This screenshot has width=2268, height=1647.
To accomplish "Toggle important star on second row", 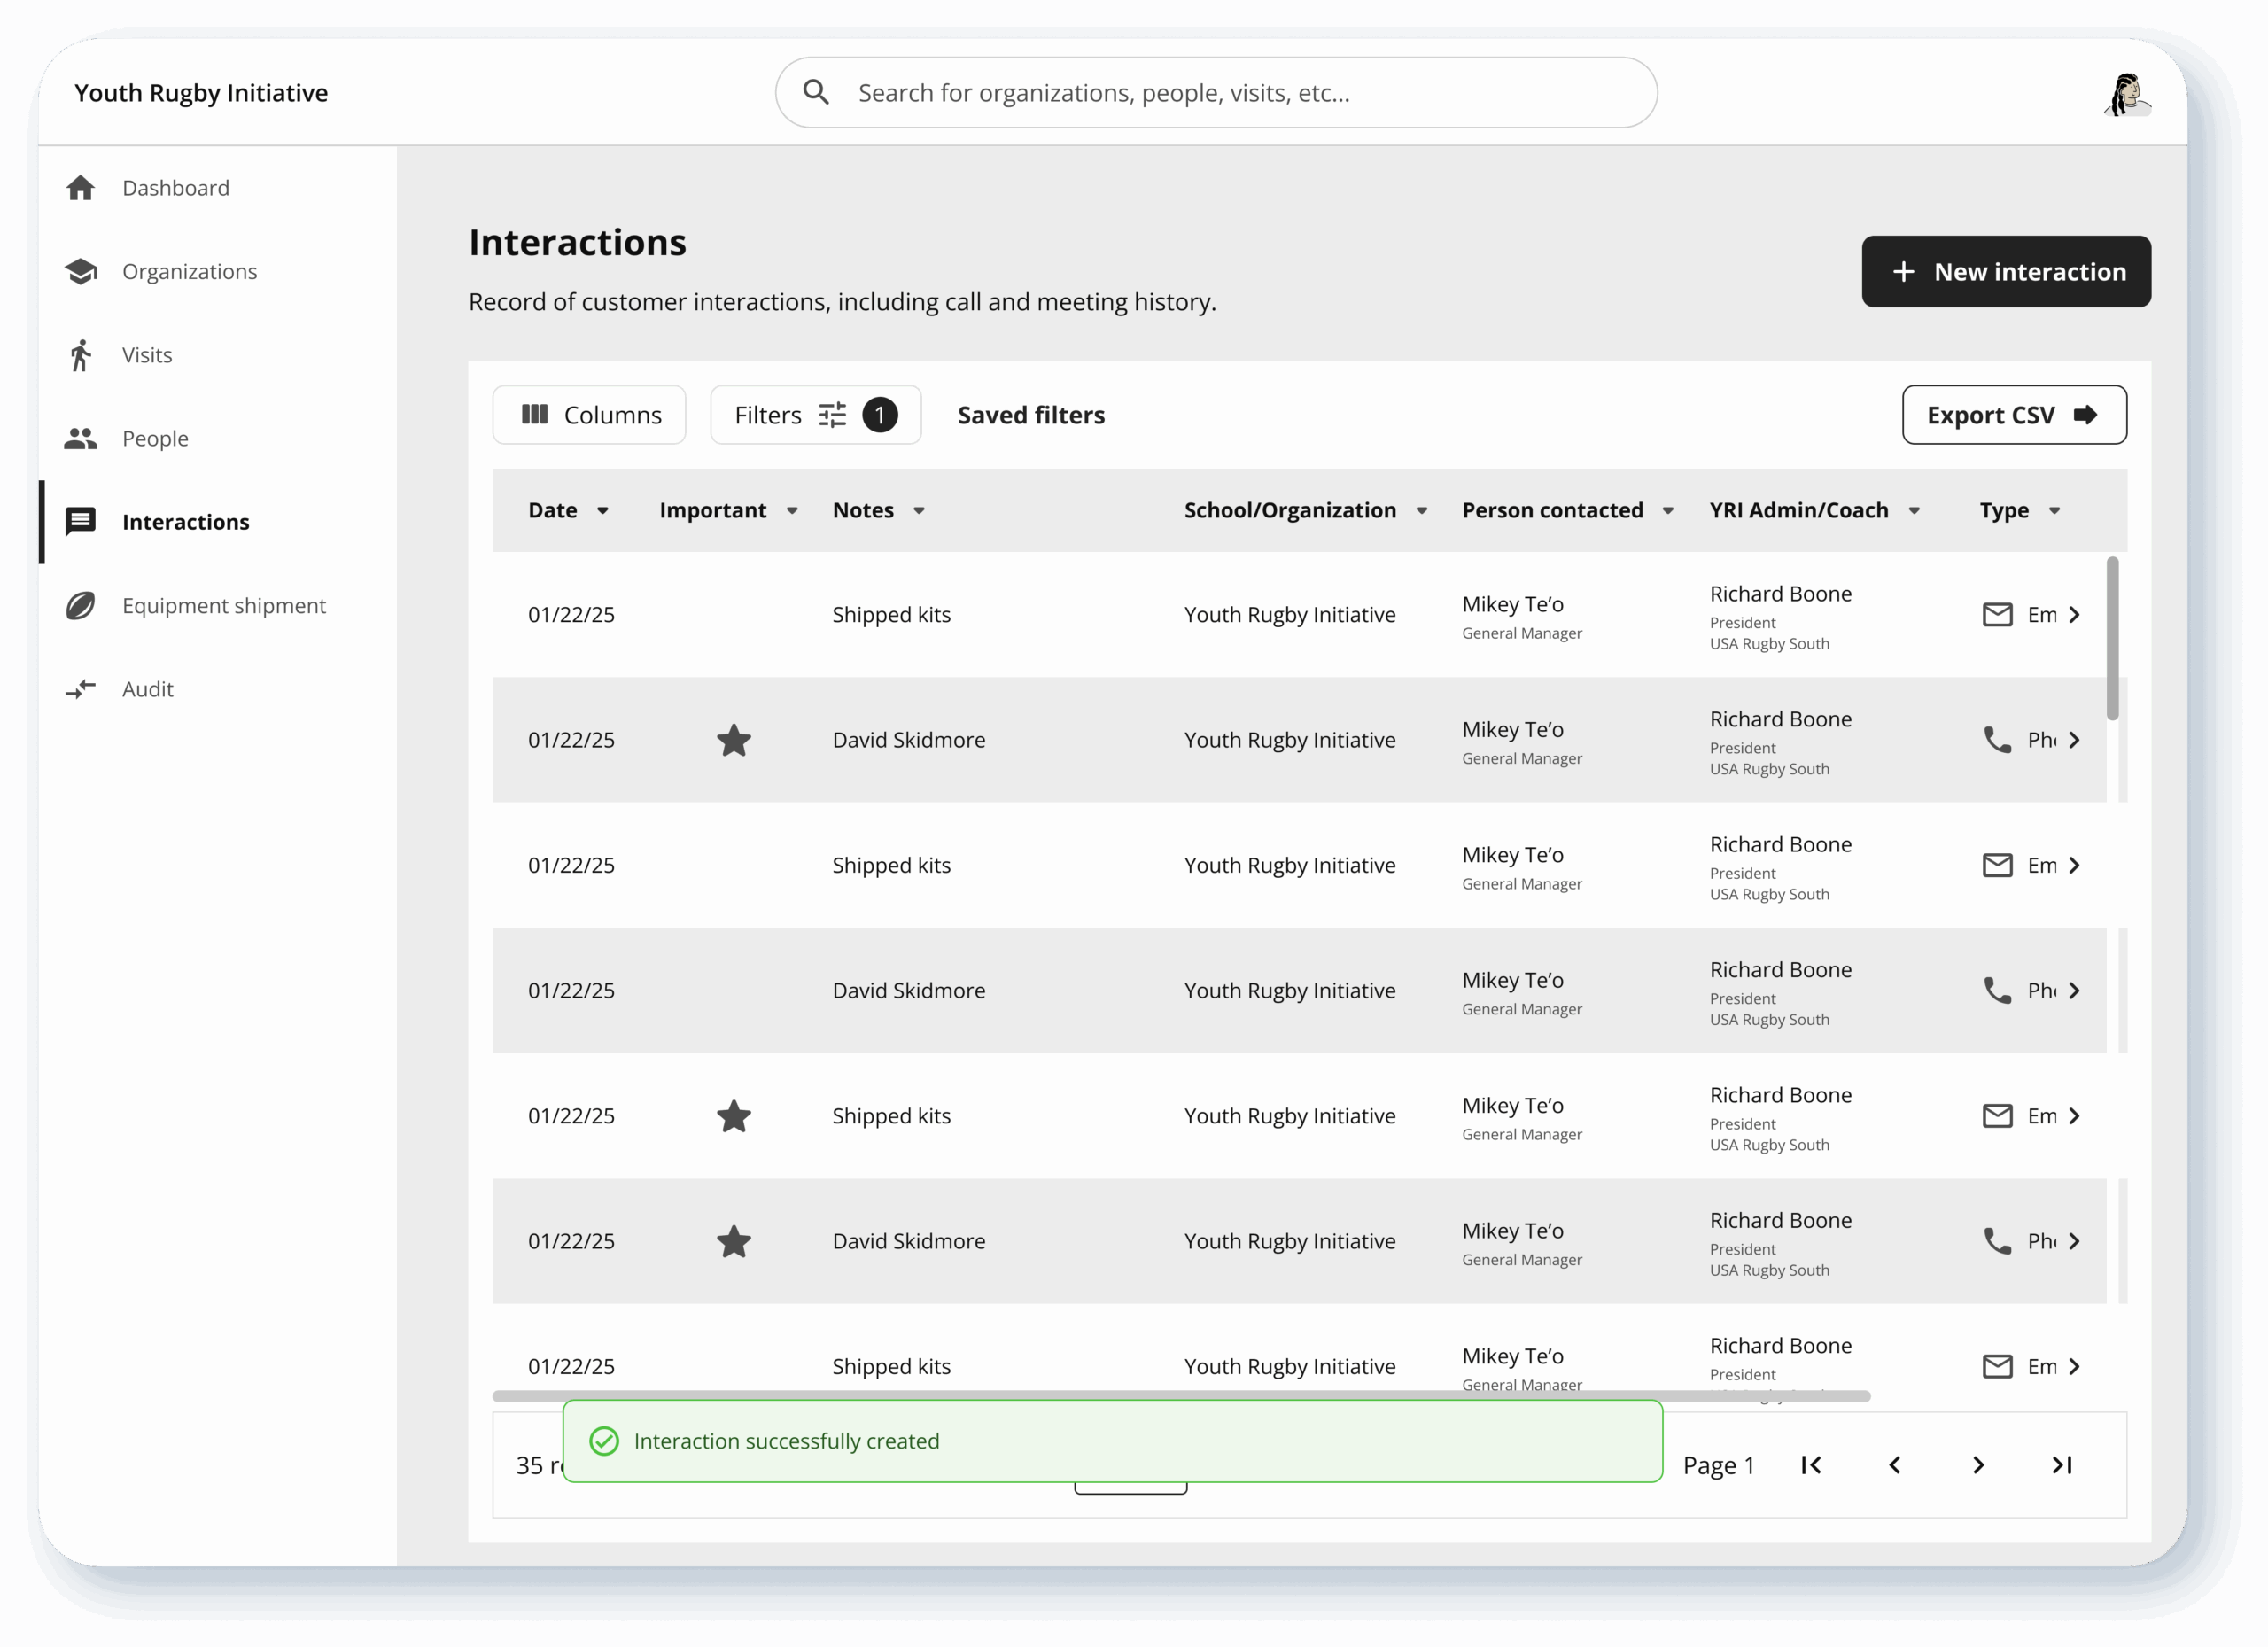I will click(x=734, y=740).
